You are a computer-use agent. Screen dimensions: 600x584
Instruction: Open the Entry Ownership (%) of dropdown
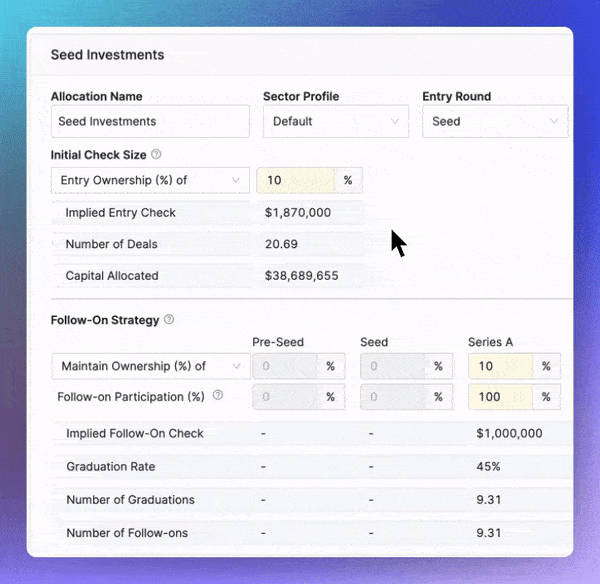coord(150,180)
